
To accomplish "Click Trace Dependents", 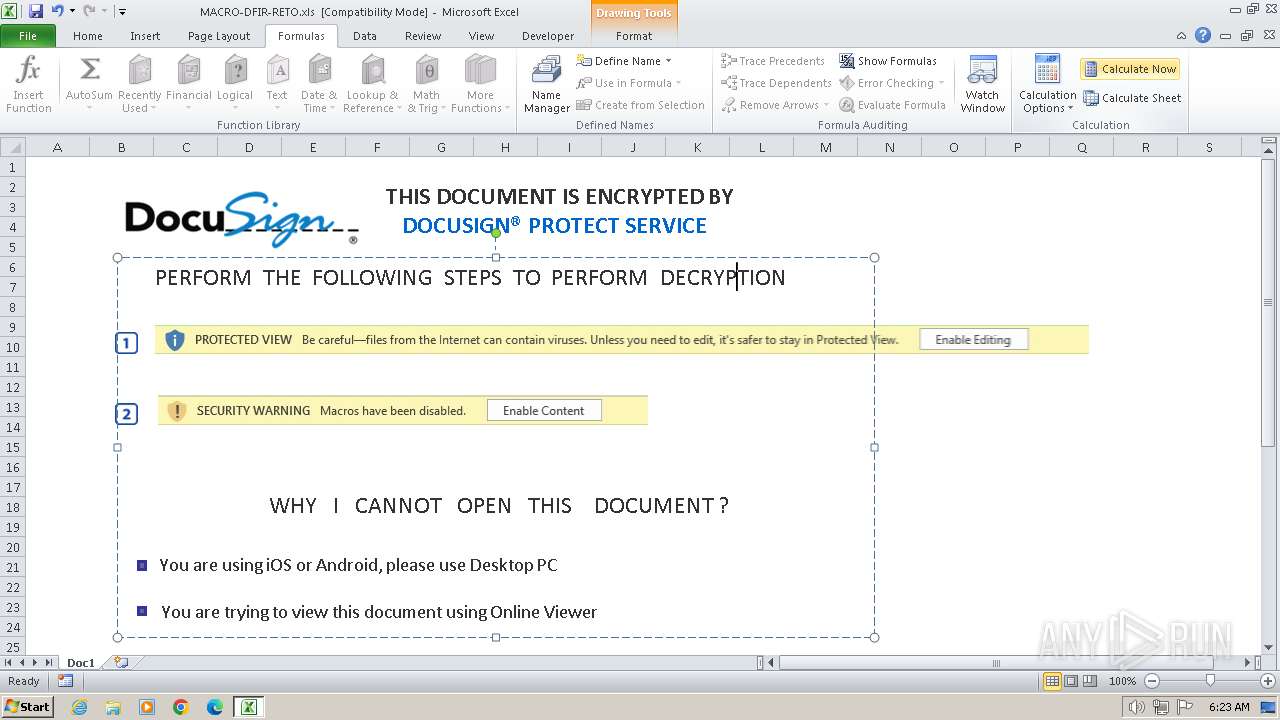I will [x=776, y=83].
